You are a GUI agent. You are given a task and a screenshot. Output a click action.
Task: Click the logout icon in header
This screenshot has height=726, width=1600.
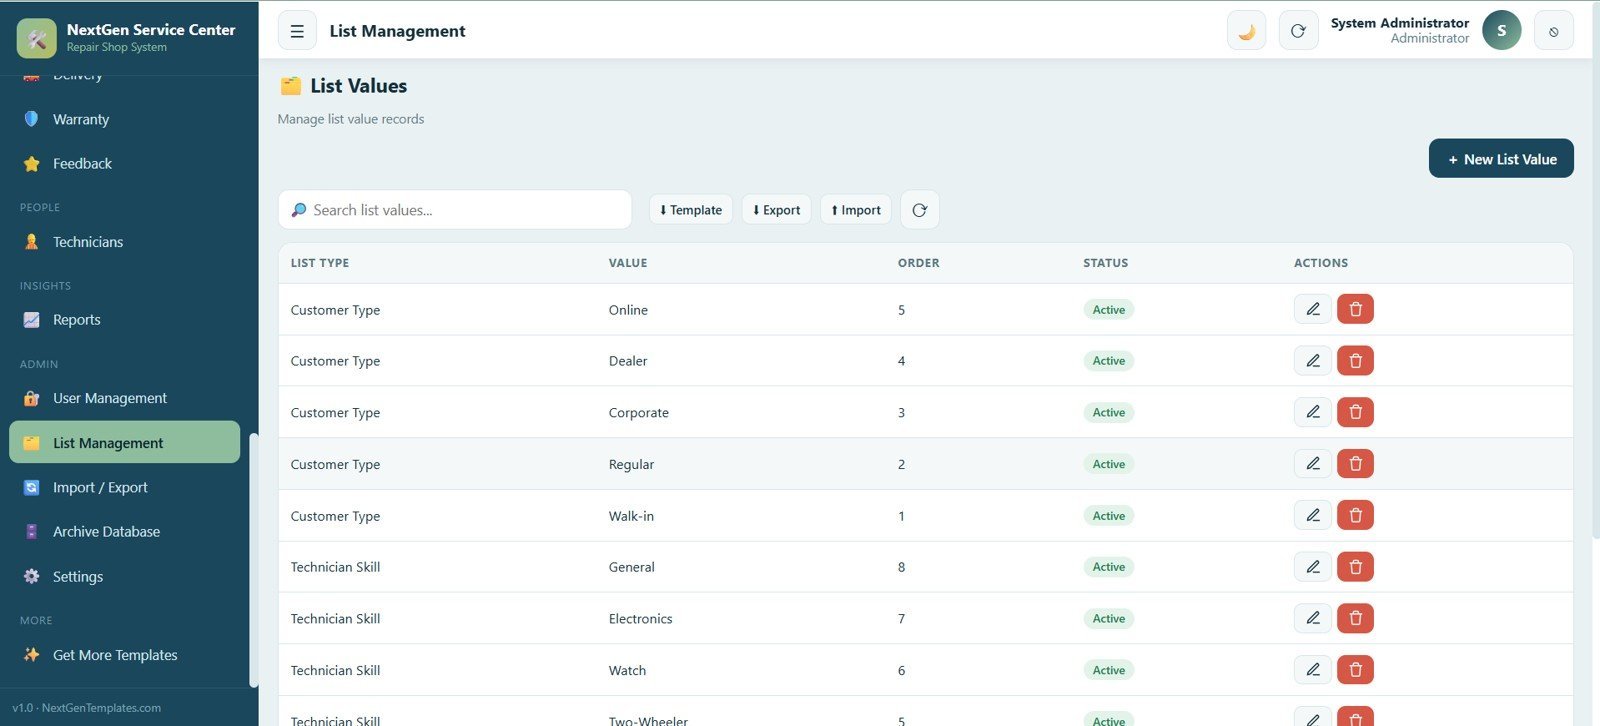(1553, 31)
